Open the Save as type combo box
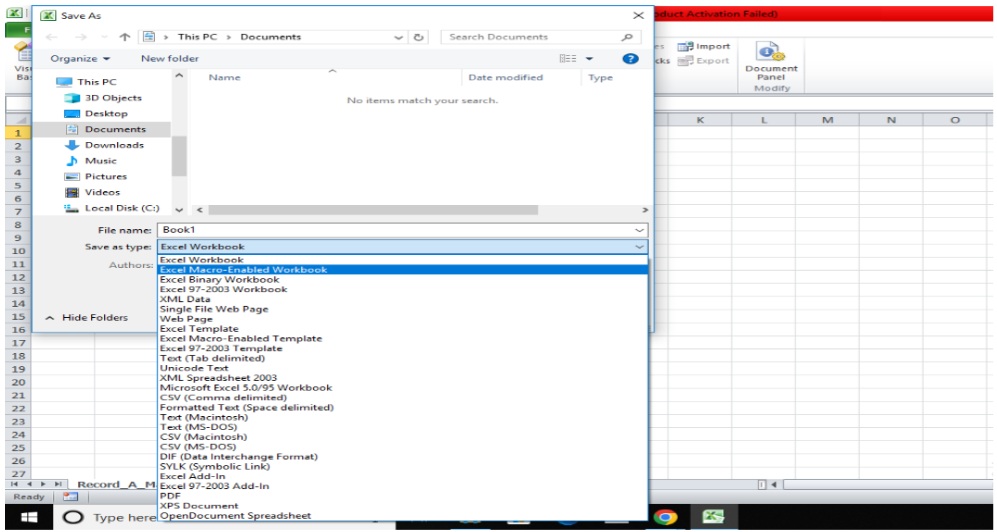 tap(402, 247)
